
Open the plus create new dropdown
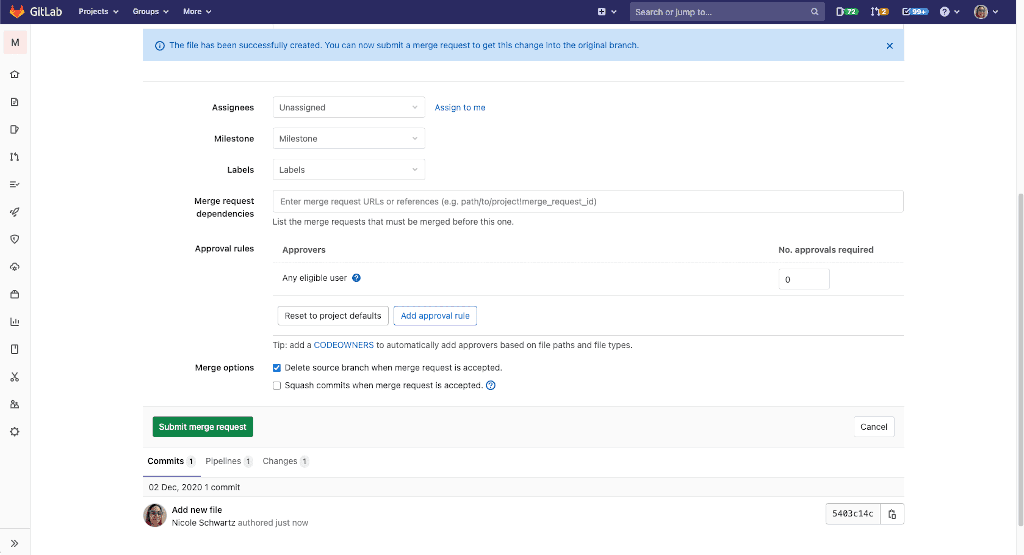[607, 12]
